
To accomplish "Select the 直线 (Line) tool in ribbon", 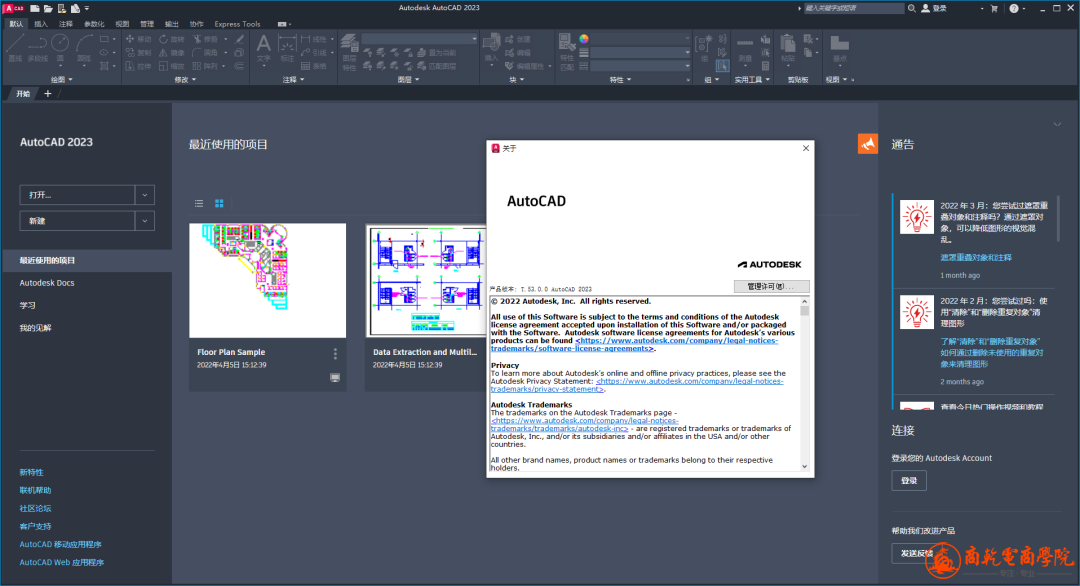I will pyautogui.click(x=15, y=45).
